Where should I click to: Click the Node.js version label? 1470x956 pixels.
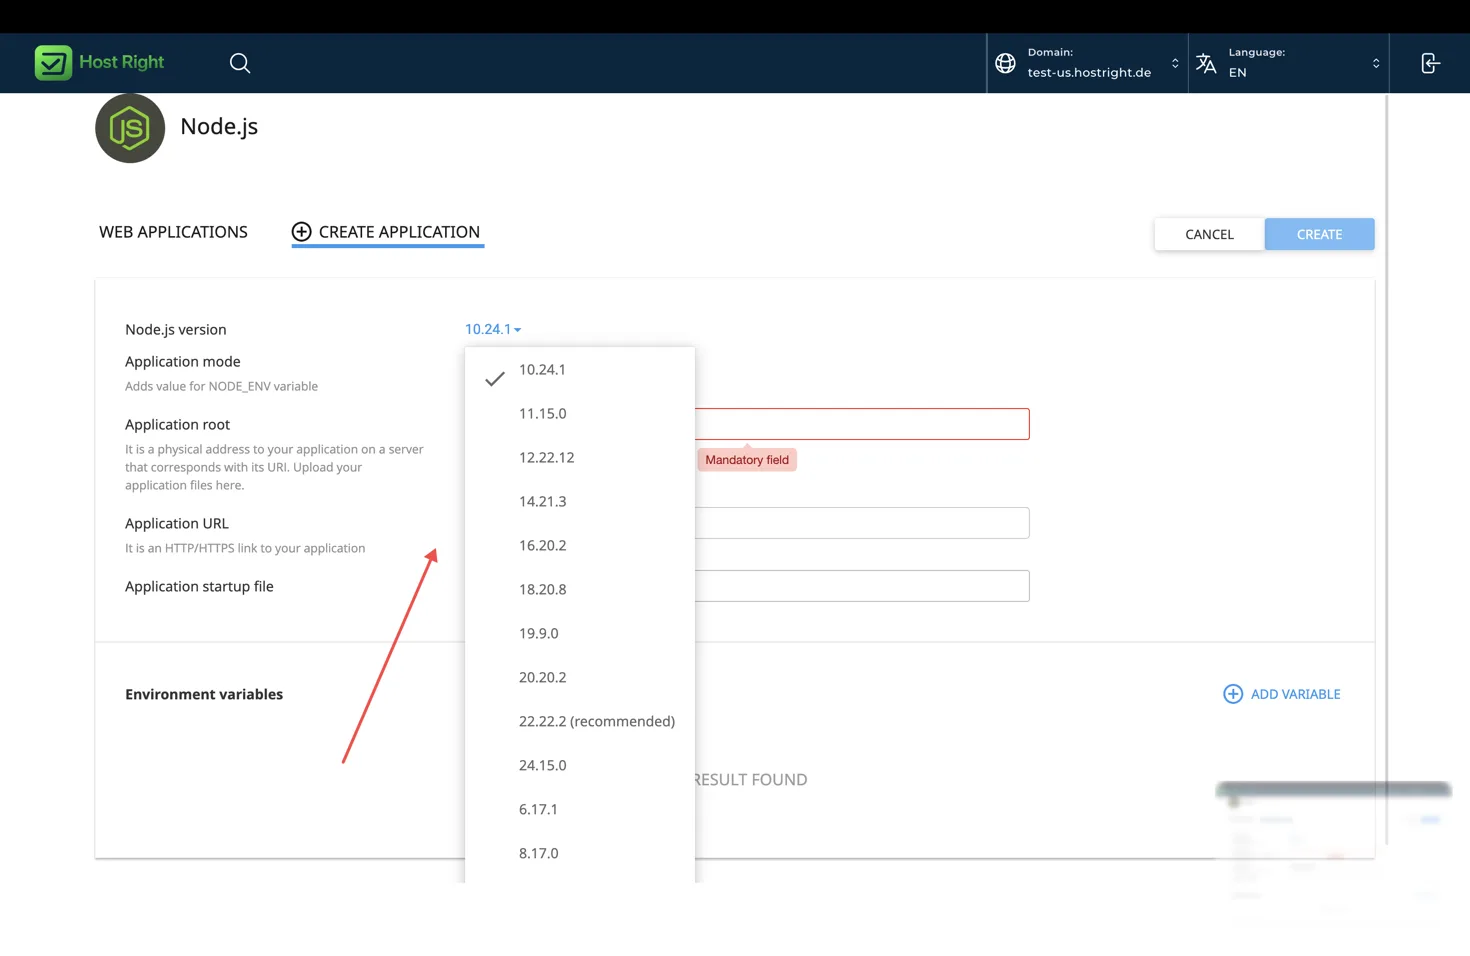tap(176, 329)
